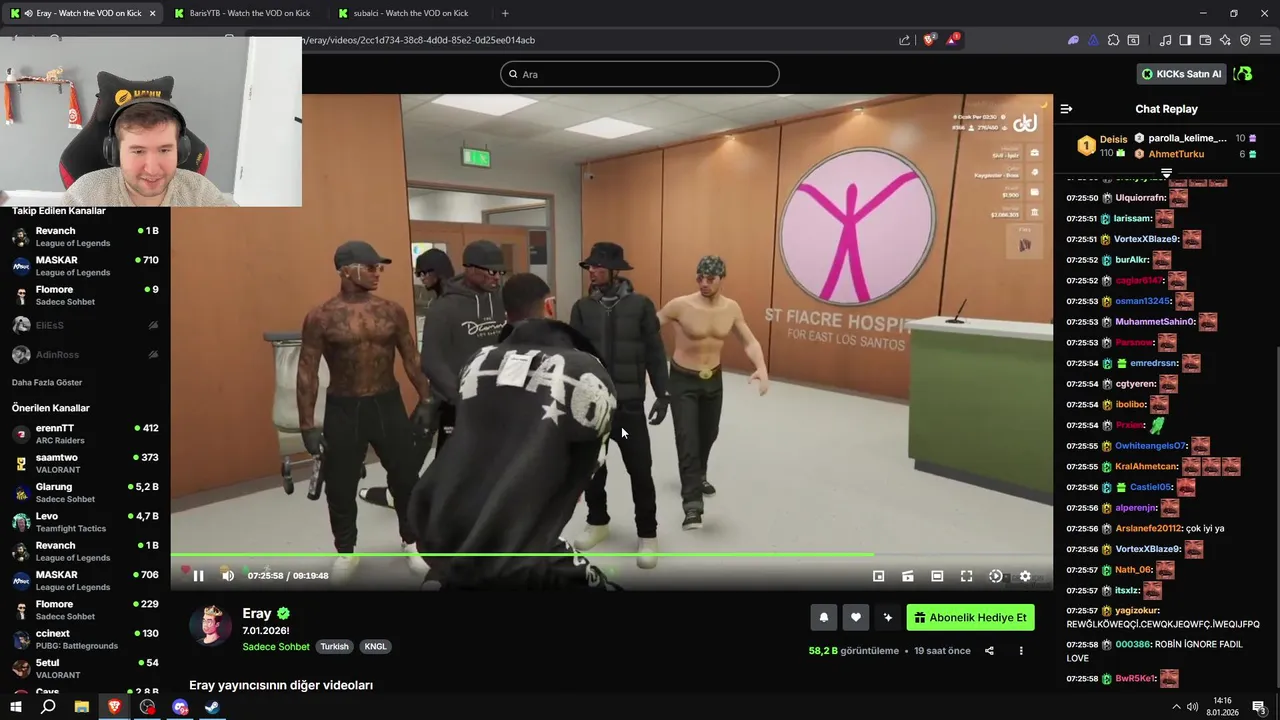This screenshot has width=1280, height=720.
Task: Click username Arslanefe20112 in chat
Action: click(x=1149, y=528)
